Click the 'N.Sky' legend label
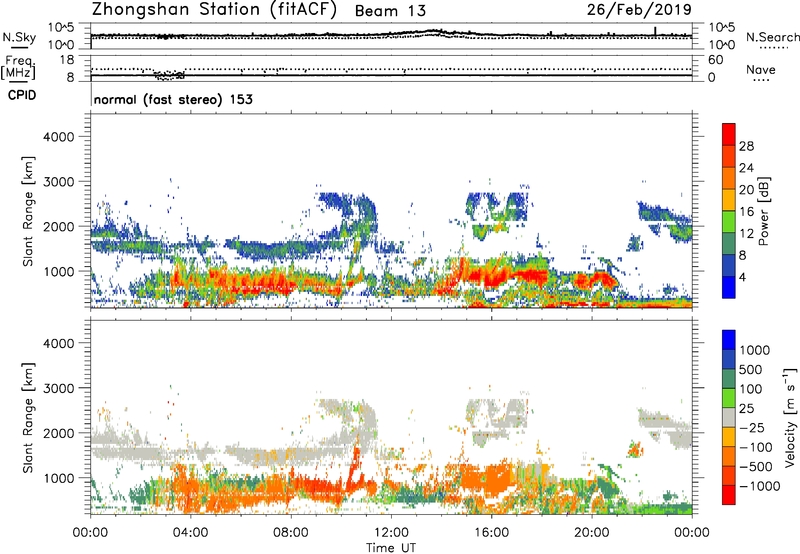800x554 pixels. [19, 37]
